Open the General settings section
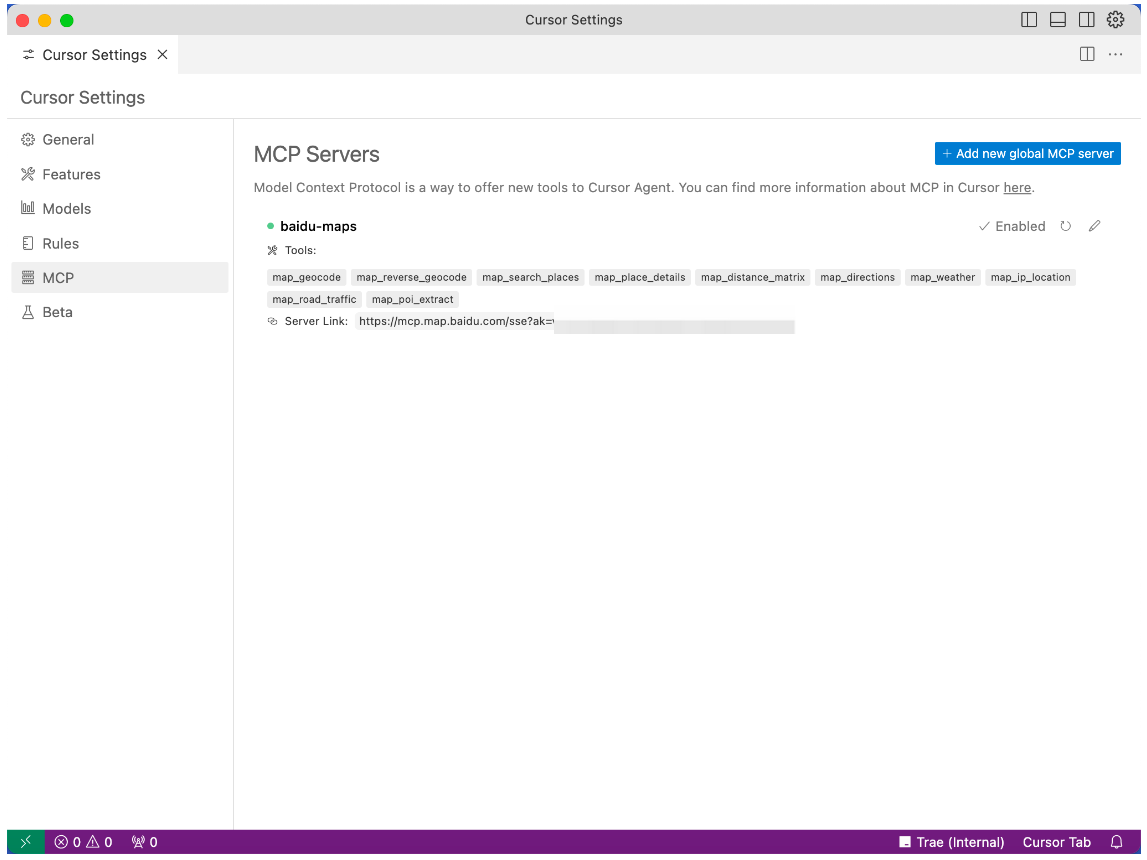The image size is (1147, 860). 68,140
